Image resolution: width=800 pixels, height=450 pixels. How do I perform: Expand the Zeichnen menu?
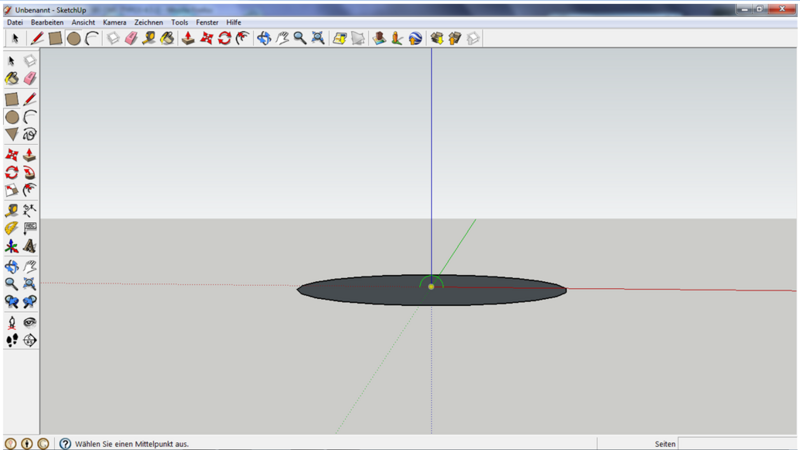click(149, 22)
